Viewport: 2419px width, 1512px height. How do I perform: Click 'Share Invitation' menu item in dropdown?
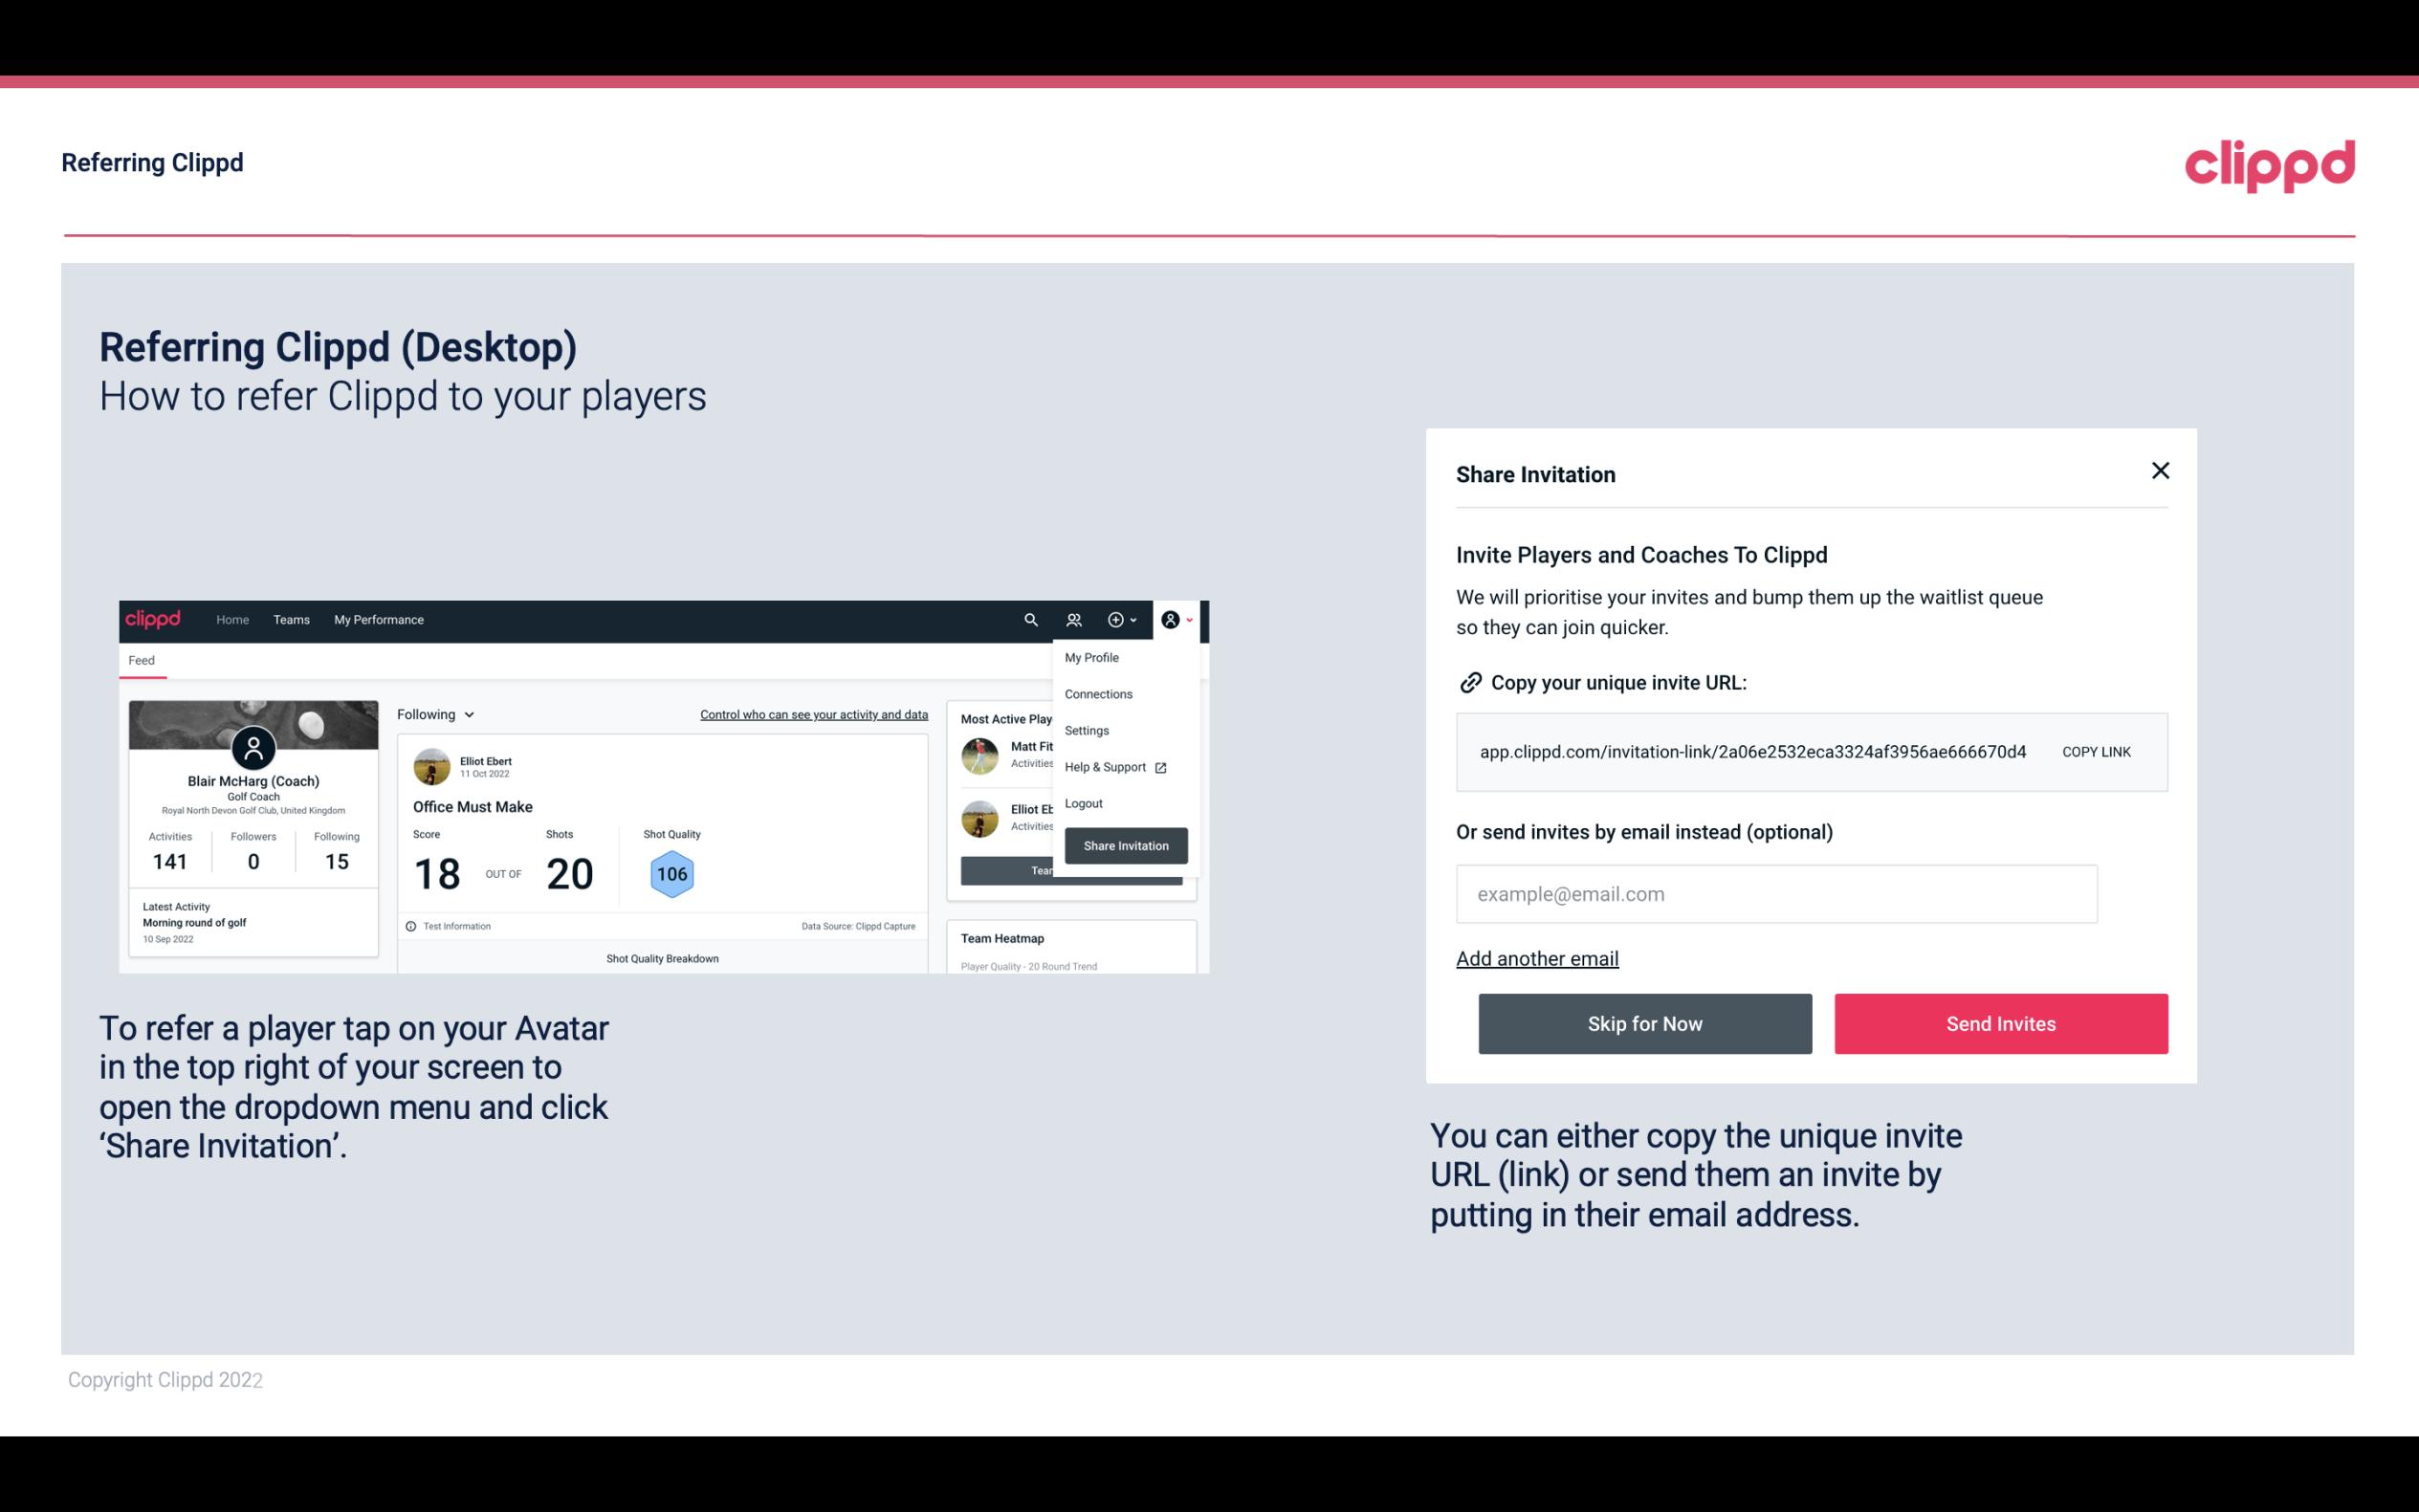pos(1123,844)
